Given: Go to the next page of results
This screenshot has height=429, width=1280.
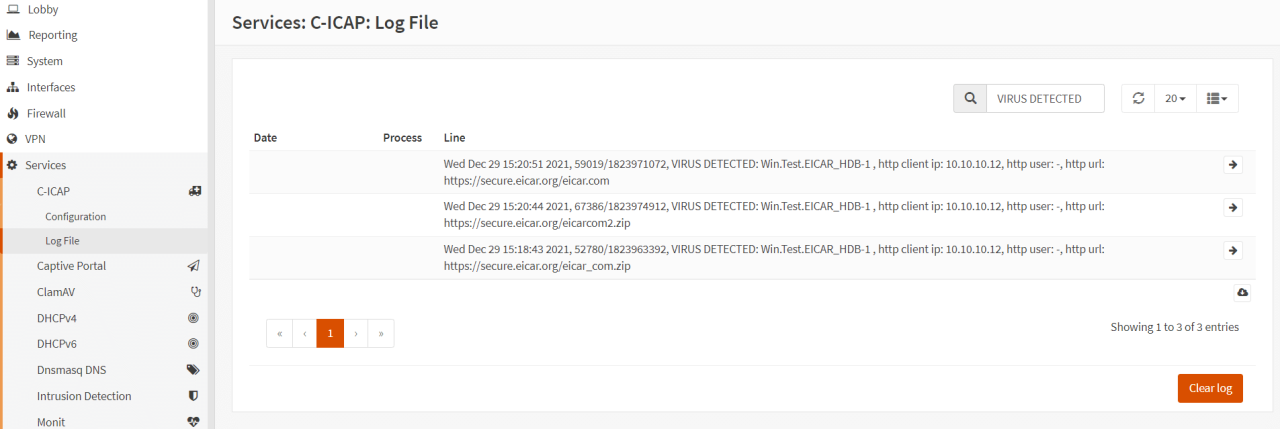Looking at the screenshot, I should tap(356, 333).
